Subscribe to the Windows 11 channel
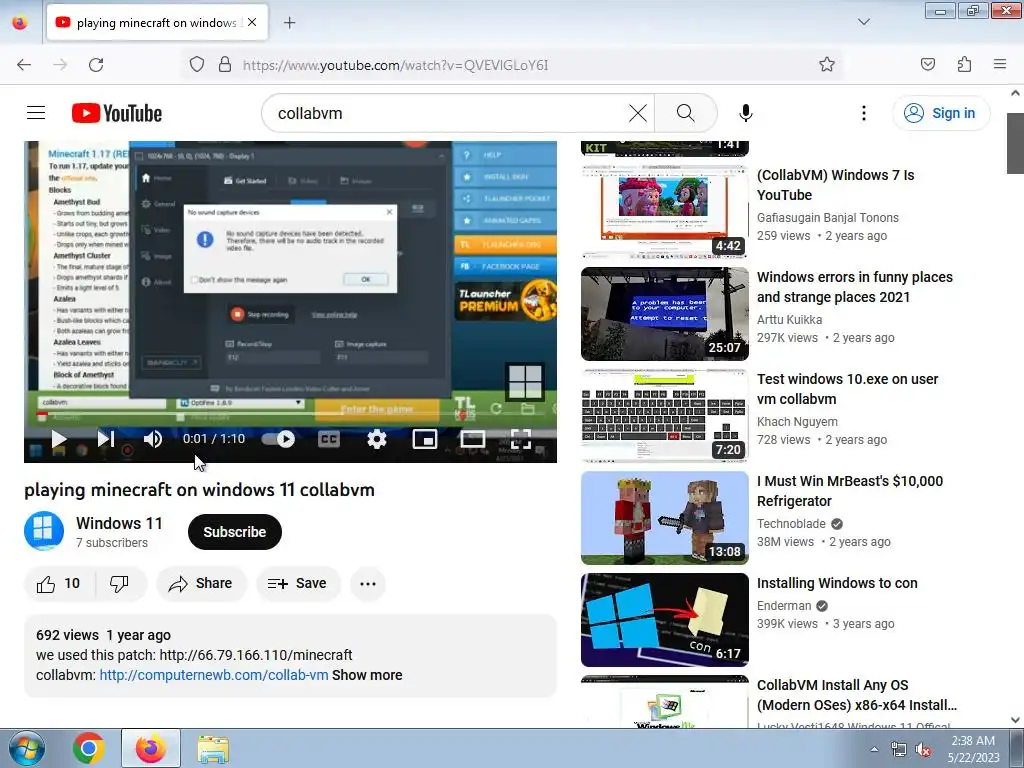The height and width of the screenshot is (768, 1024). (x=234, y=532)
